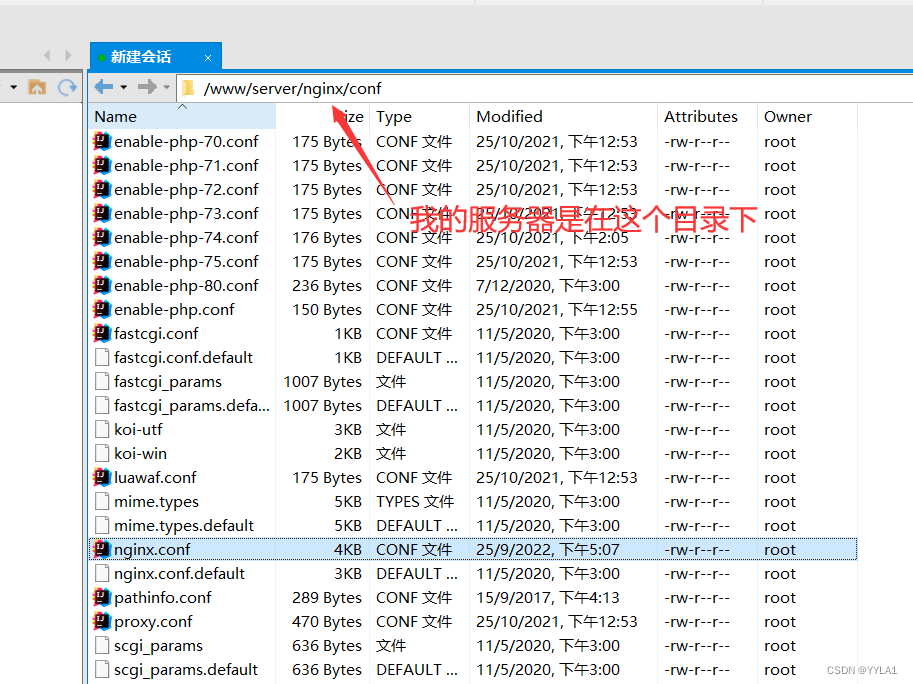Image resolution: width=913 pixels, height=684 pixels.
Task: Select file name fastcgi_params.defa...
Action: tap(192, 406)
